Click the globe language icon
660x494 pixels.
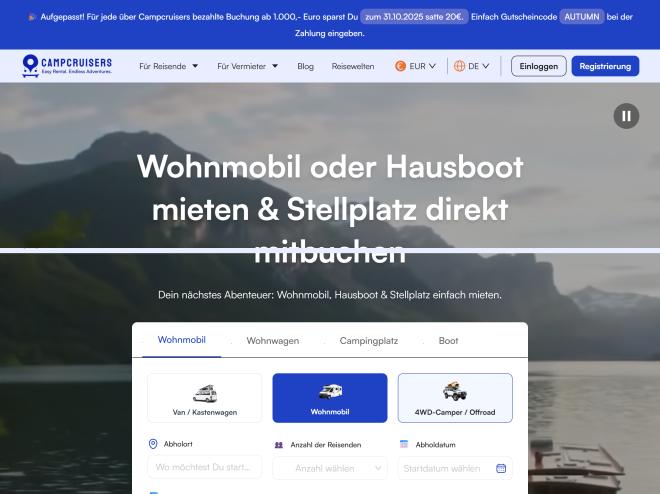point(459,66)
